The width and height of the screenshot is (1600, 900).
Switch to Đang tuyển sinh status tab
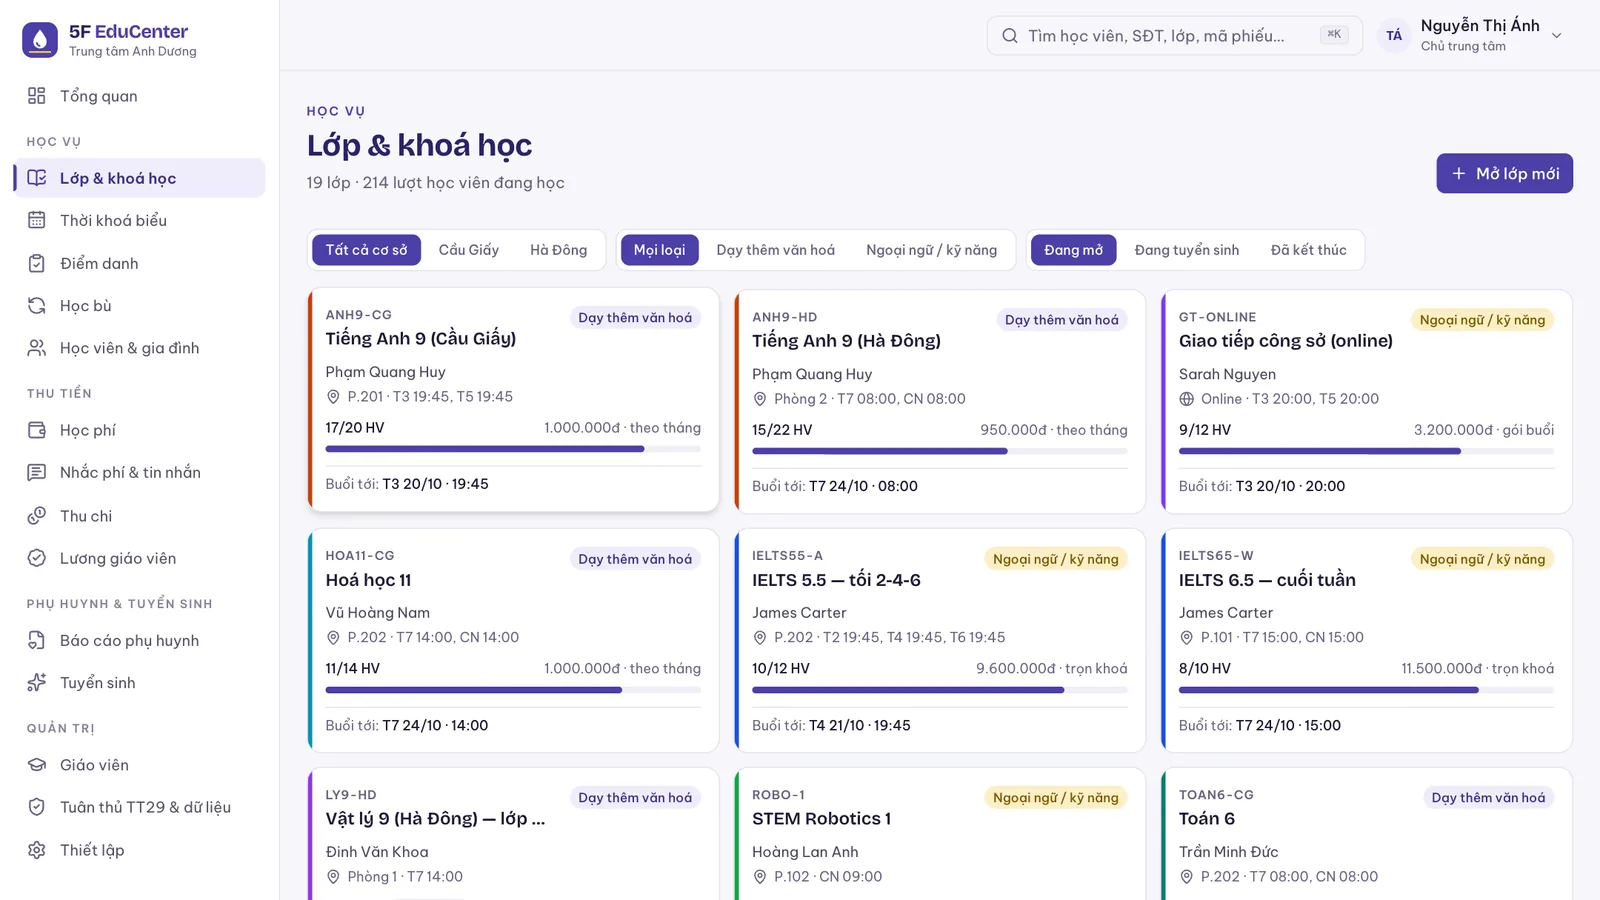pyautogui.click(x=1186, y=250)
